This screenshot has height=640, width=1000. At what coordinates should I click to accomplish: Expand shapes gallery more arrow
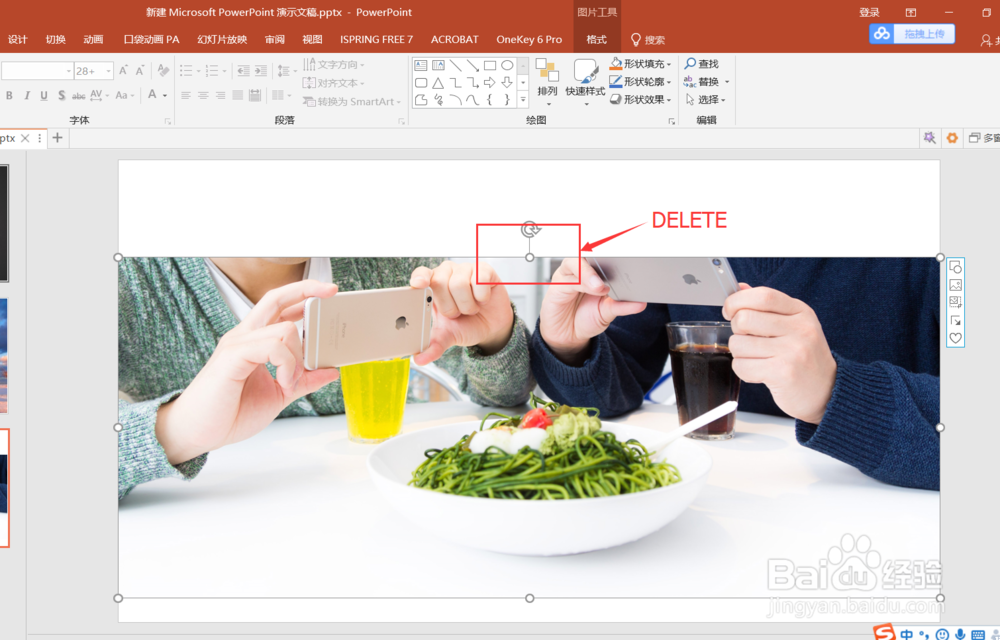pos(523,99)
